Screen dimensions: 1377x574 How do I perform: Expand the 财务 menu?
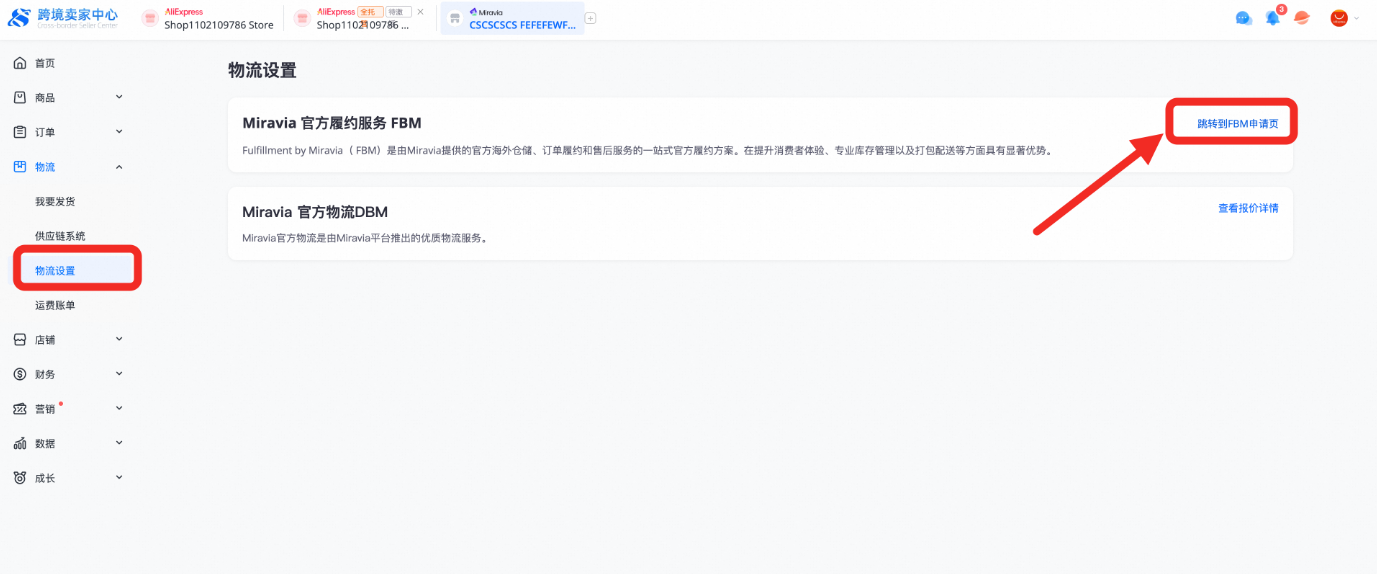click(x=119, y=374)
